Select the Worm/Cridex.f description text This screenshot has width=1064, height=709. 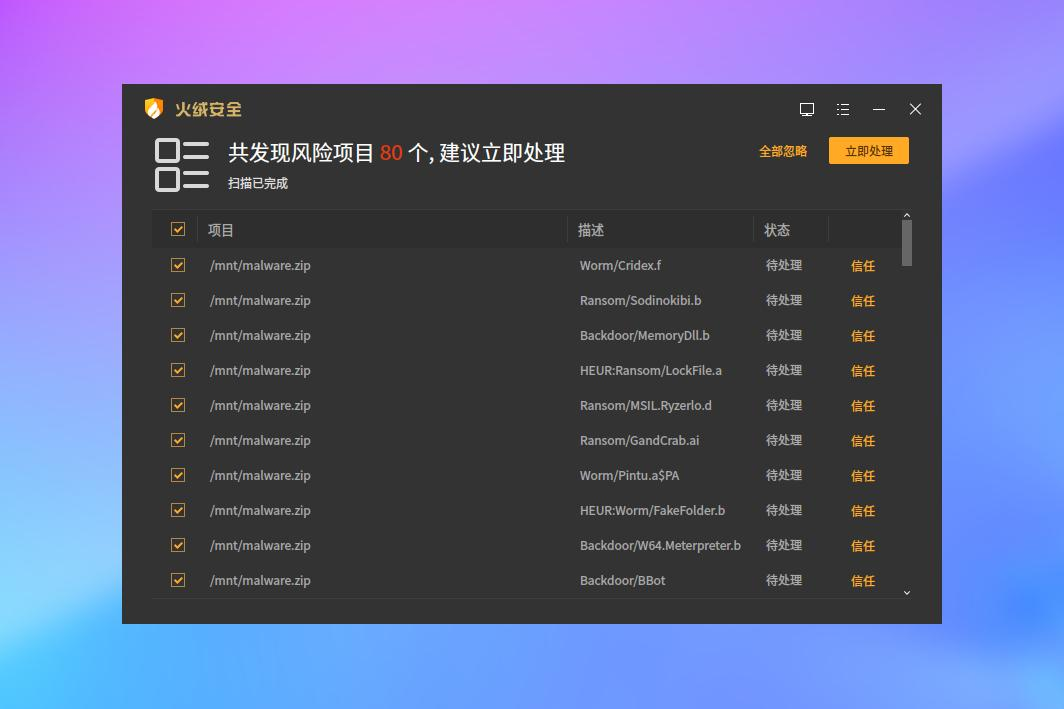click(x=620, y=265)
